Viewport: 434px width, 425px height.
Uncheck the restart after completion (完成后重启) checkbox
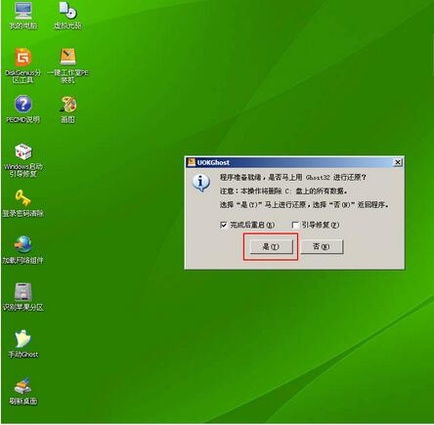(x=223, y=225)
